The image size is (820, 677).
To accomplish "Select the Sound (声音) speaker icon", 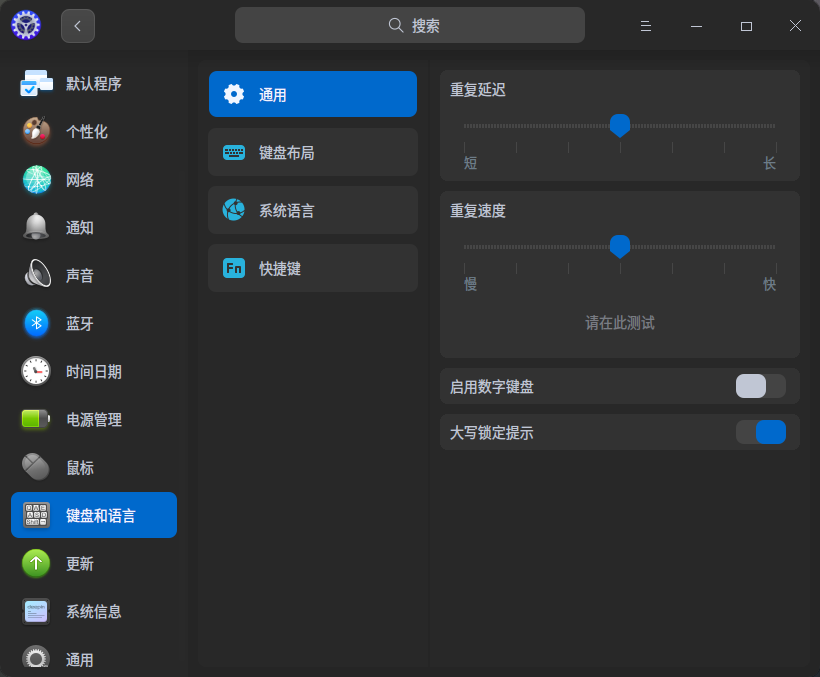I will point(37,275).
